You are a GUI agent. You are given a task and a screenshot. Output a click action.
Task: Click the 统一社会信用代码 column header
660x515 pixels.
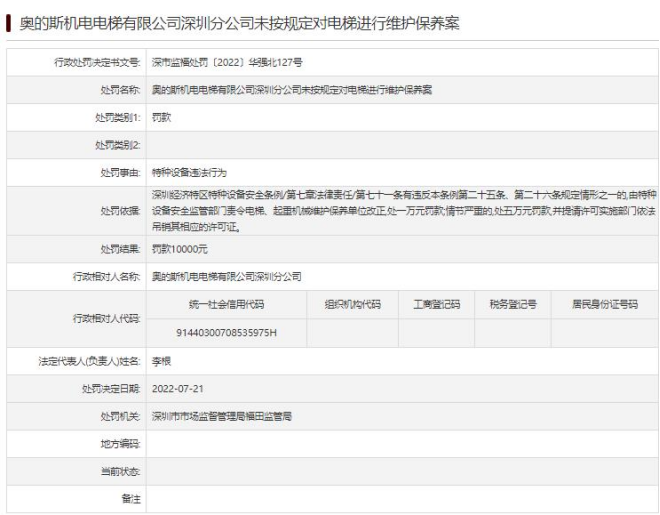pyautogui.click(x=226, y=304)
